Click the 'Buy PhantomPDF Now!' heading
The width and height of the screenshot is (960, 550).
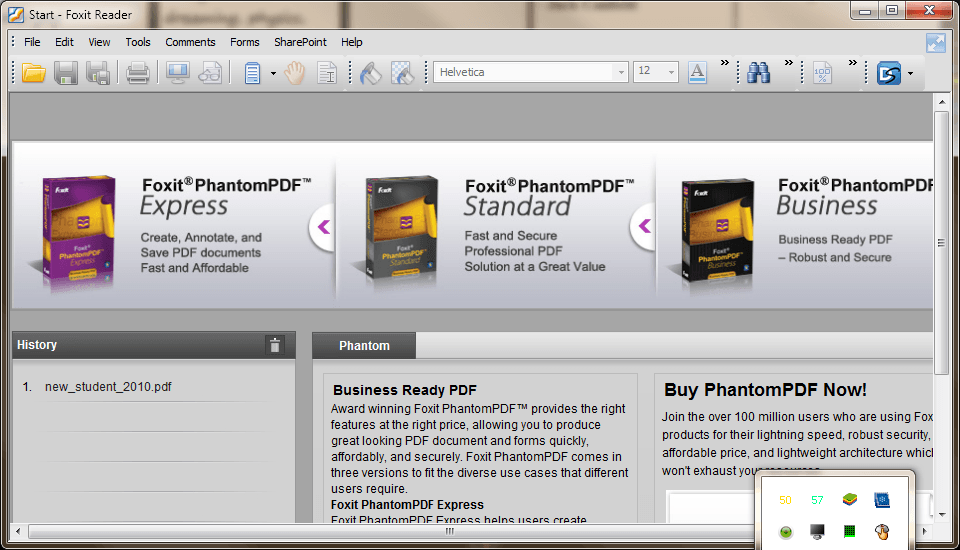tap(765, 390)
